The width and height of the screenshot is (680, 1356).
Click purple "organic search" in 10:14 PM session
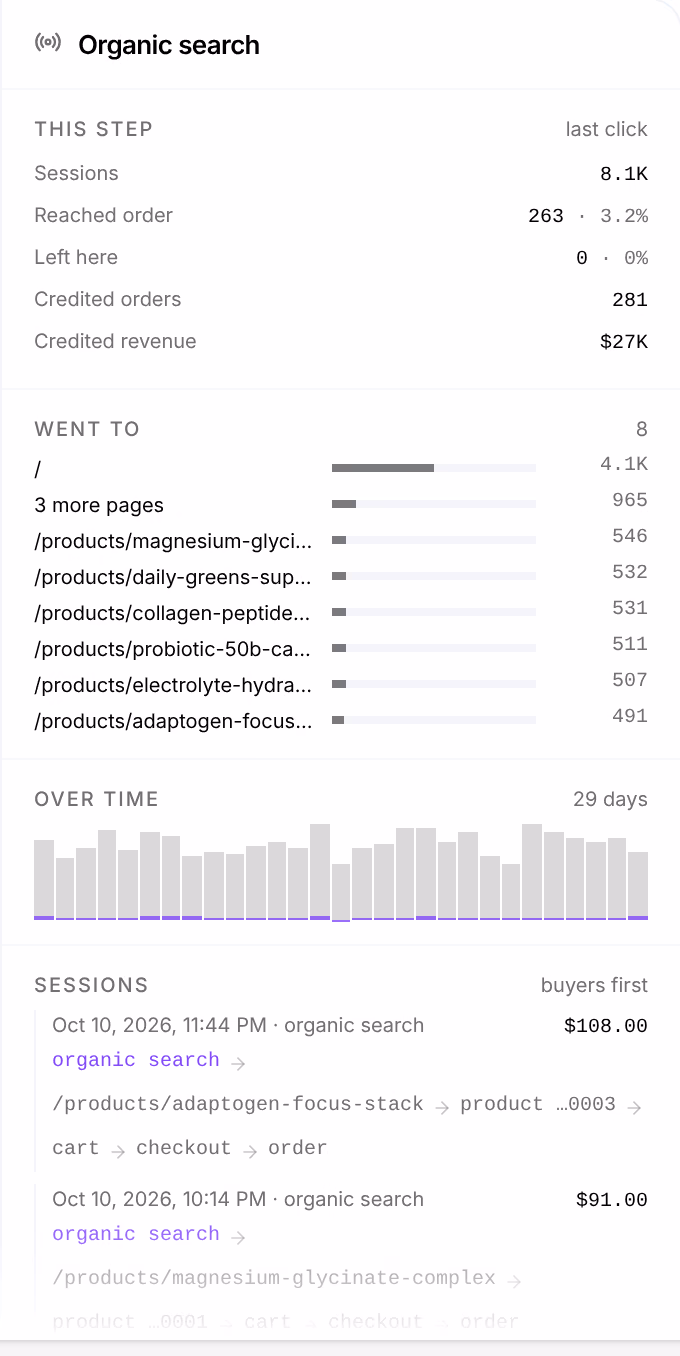tap(136, 1234)
